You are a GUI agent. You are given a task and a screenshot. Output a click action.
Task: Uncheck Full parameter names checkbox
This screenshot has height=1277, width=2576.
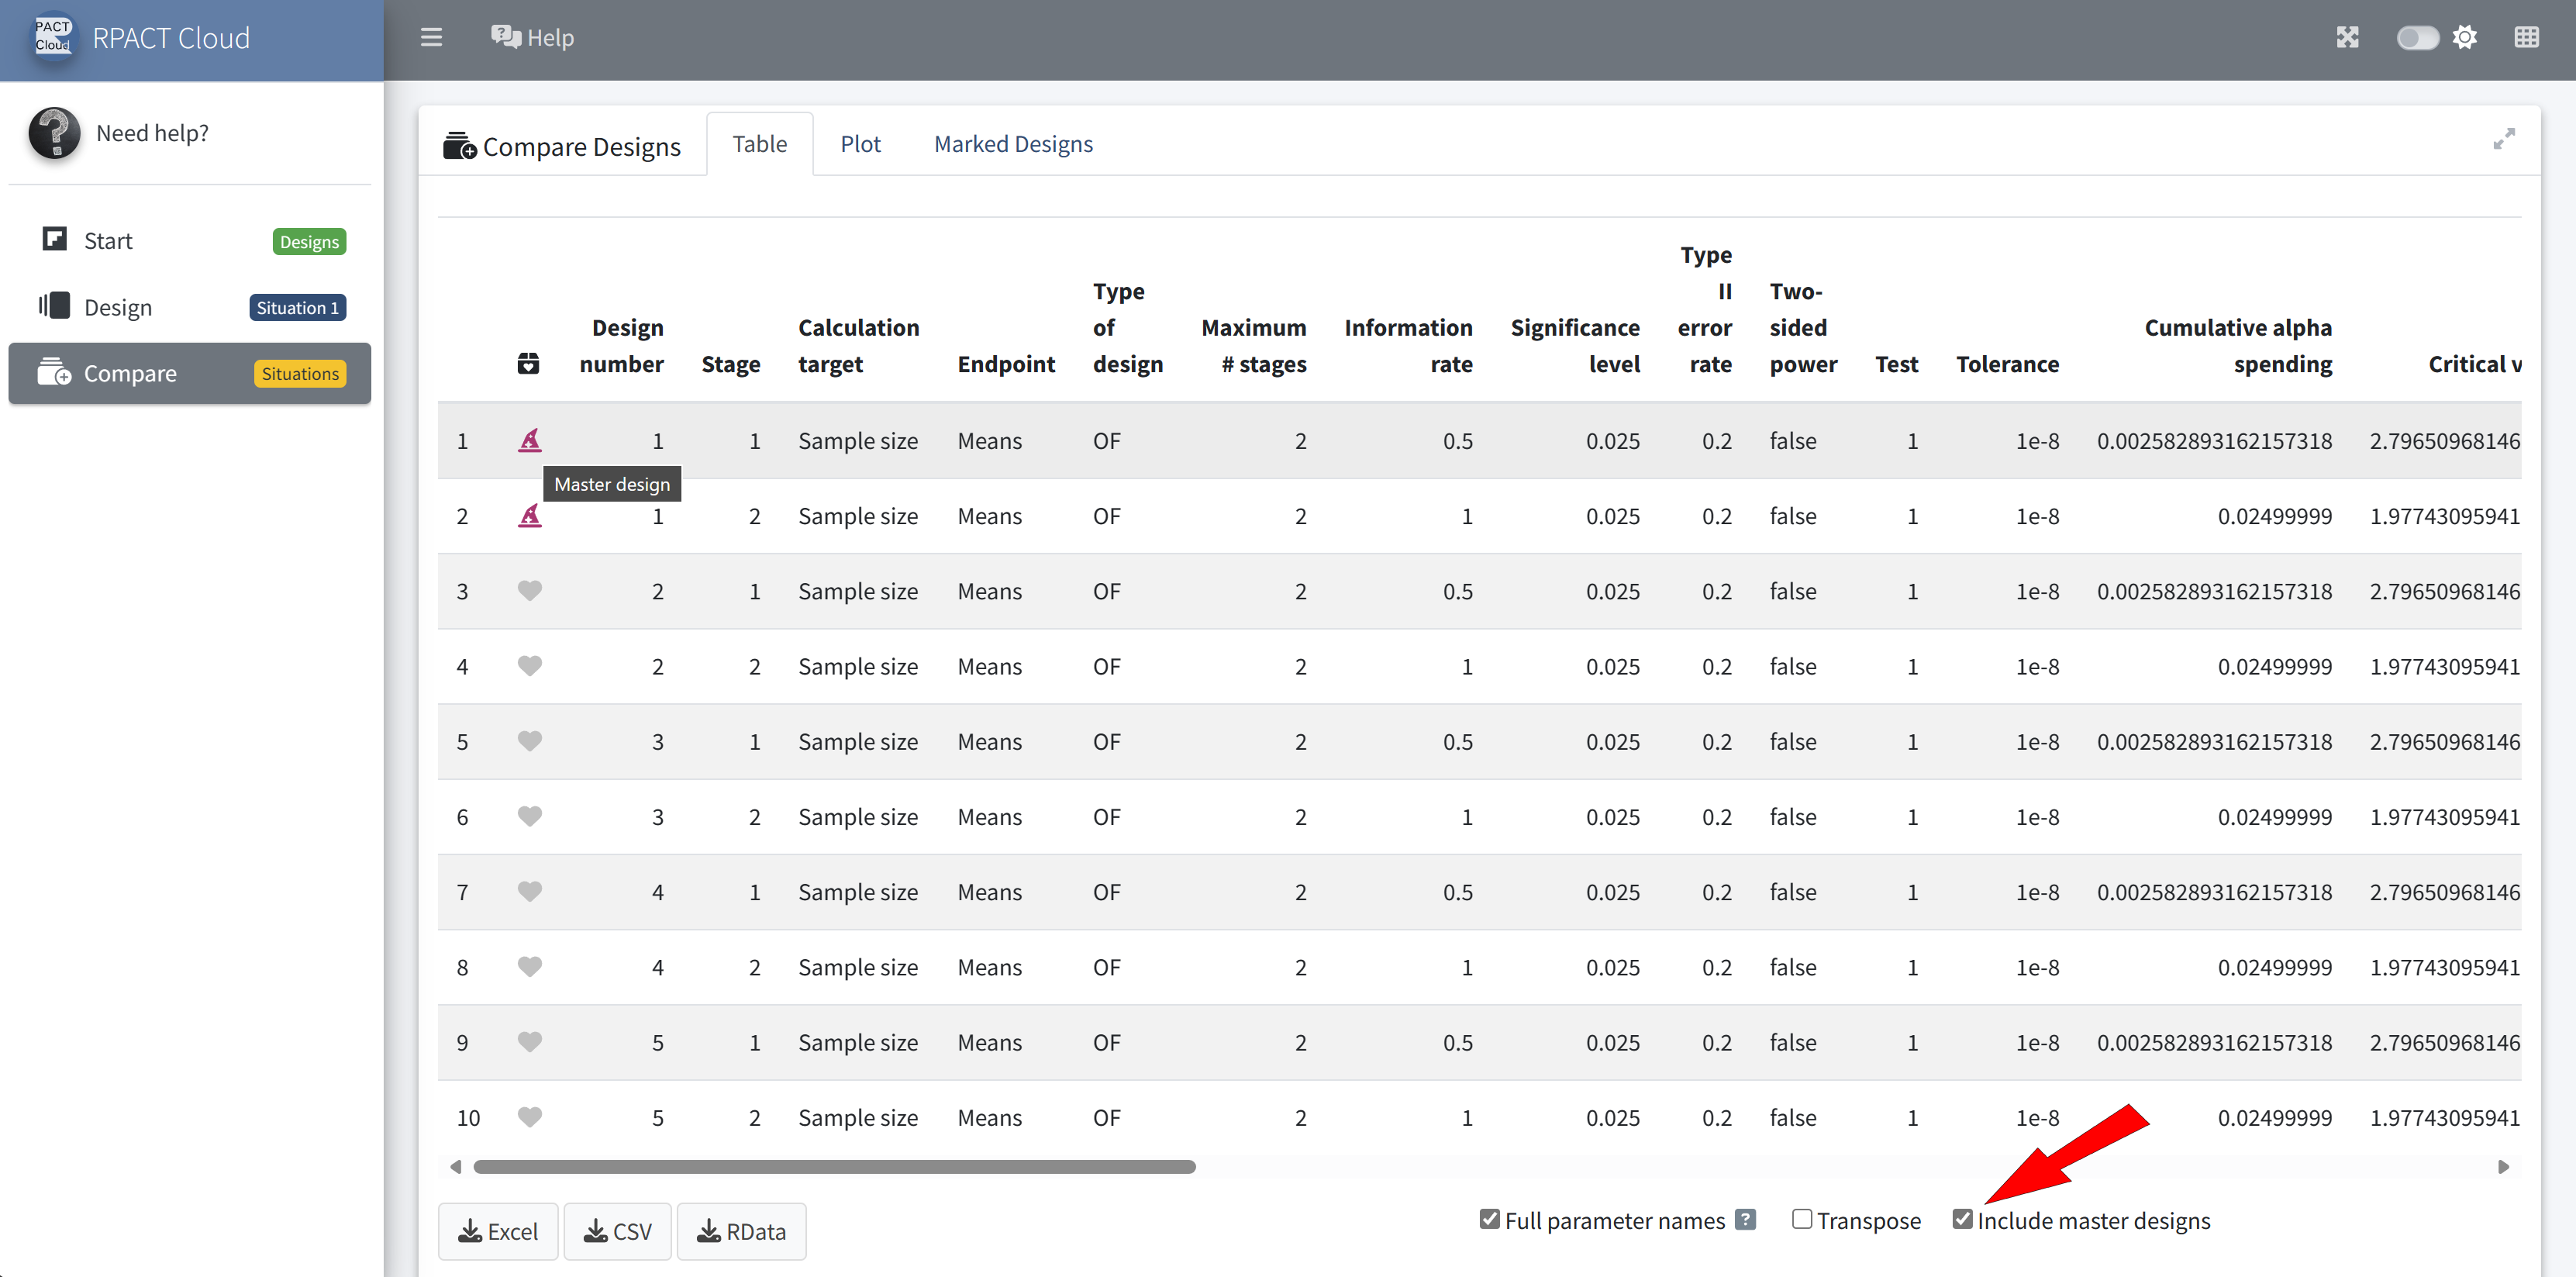pyautogui.click(x=1490, y=1219)
